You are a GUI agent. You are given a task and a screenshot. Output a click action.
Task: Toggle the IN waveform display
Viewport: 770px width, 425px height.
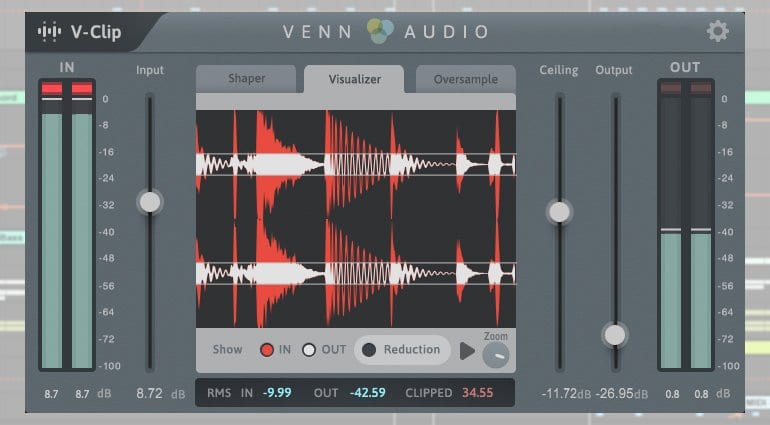267,350
